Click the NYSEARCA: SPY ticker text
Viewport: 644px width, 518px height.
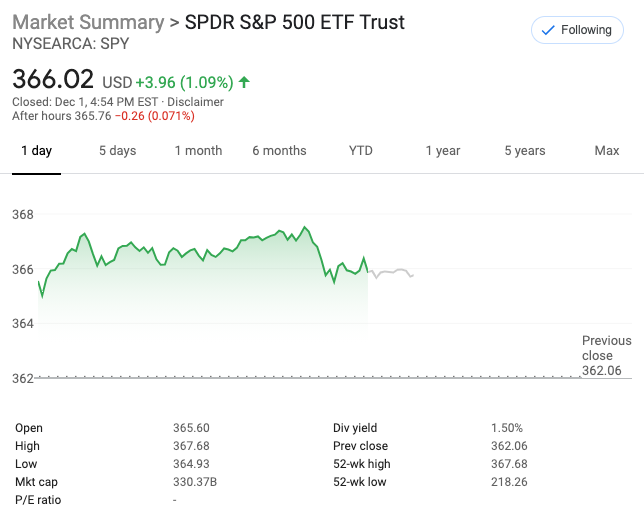pos(70,44)
